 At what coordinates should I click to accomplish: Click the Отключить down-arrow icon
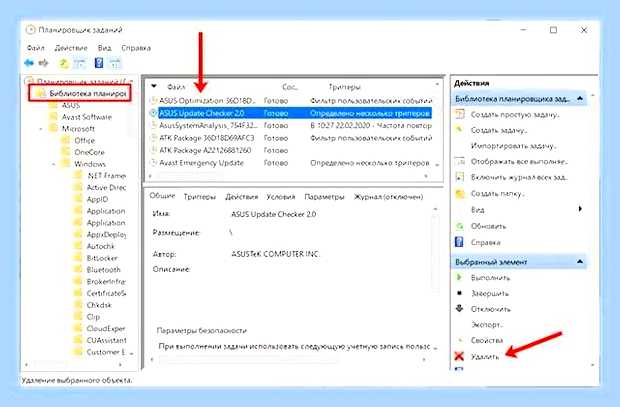(459, 309)
